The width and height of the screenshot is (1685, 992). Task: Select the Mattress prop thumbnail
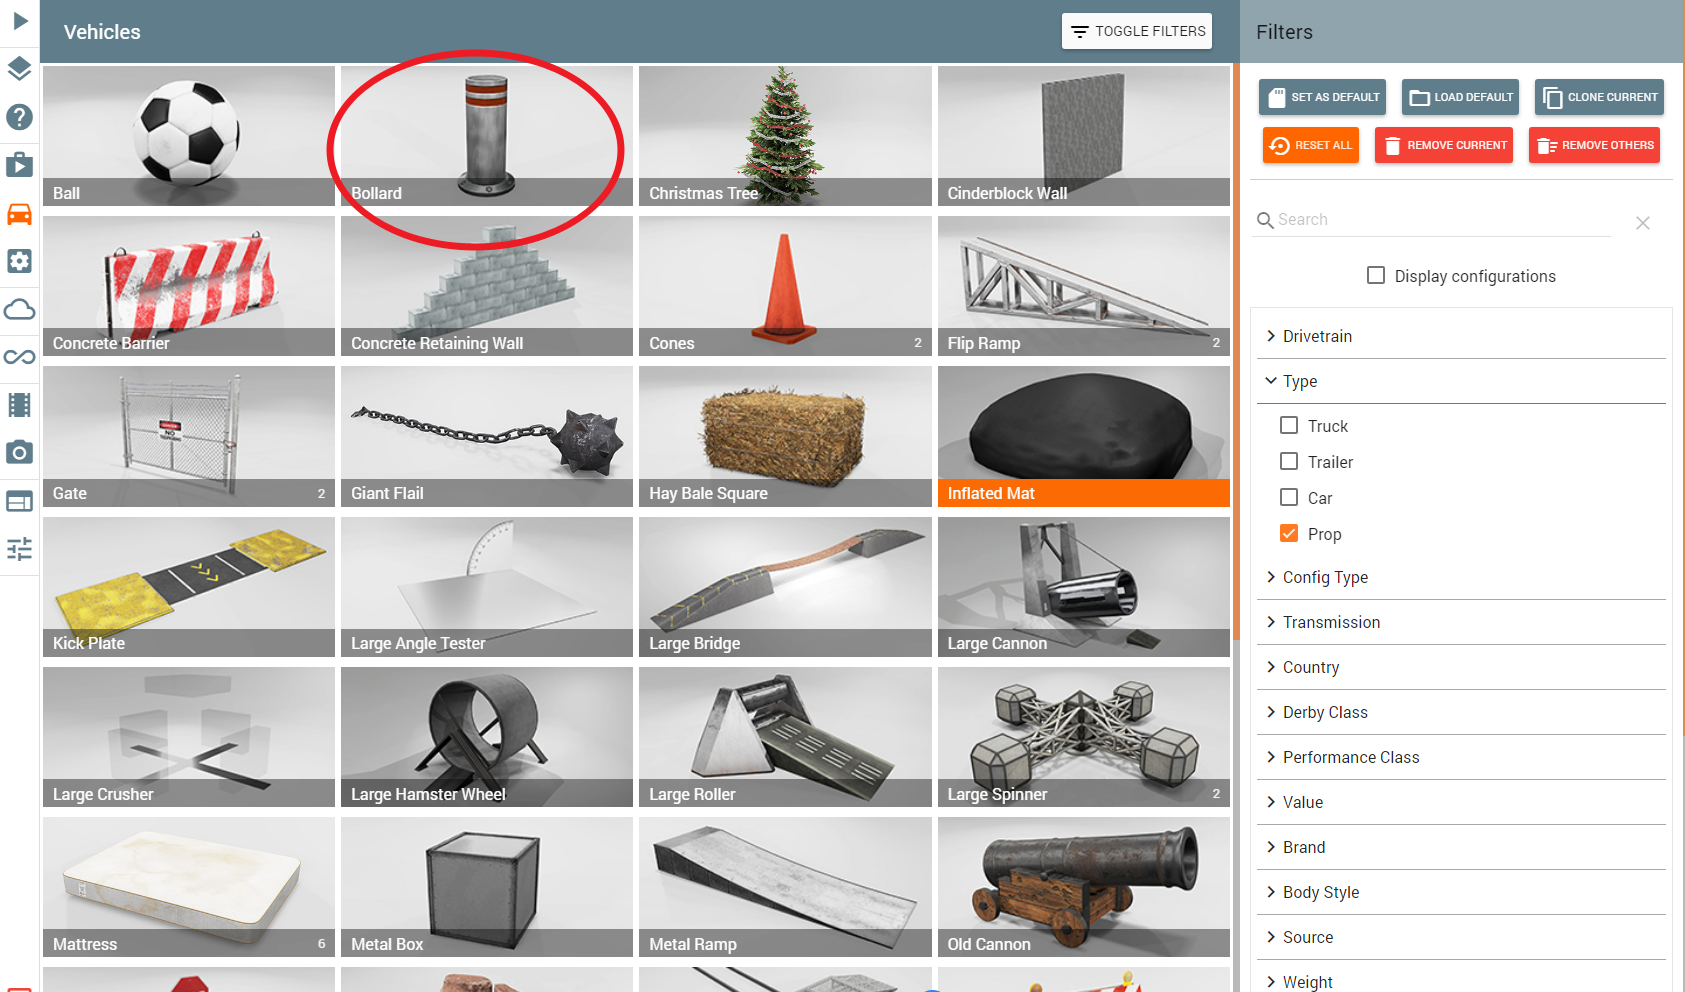189,887
